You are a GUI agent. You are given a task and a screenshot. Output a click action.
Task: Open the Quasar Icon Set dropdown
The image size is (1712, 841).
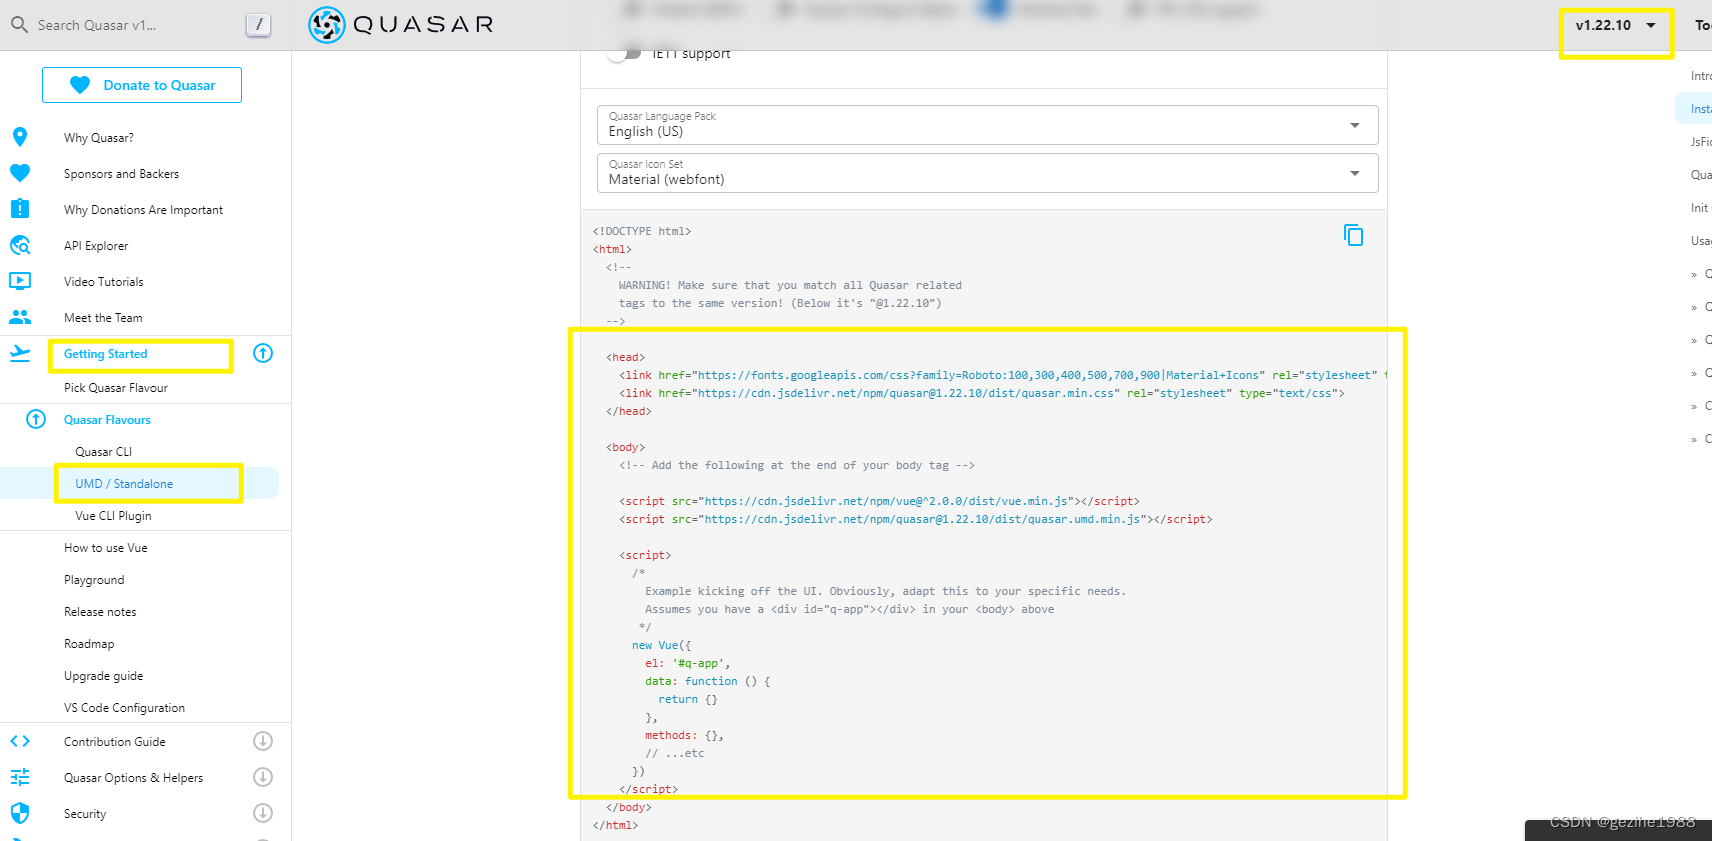988,173
